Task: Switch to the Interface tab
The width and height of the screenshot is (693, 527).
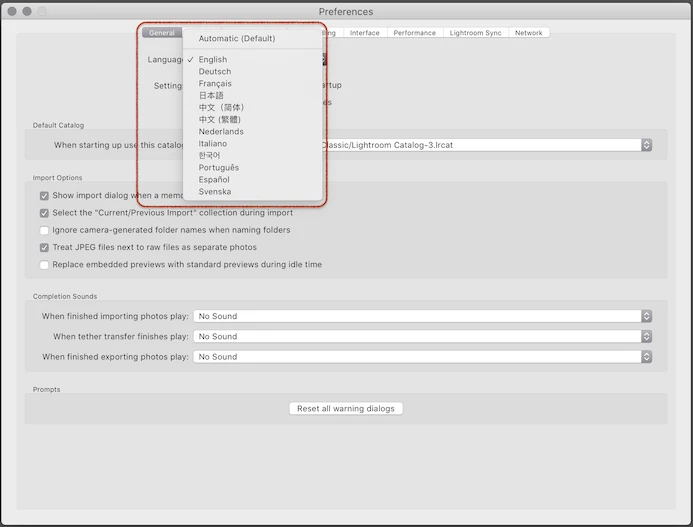Action: (x=365, y=33)
